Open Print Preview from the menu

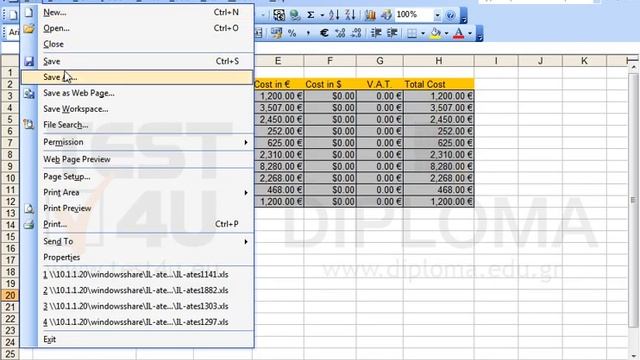[137, 208]
